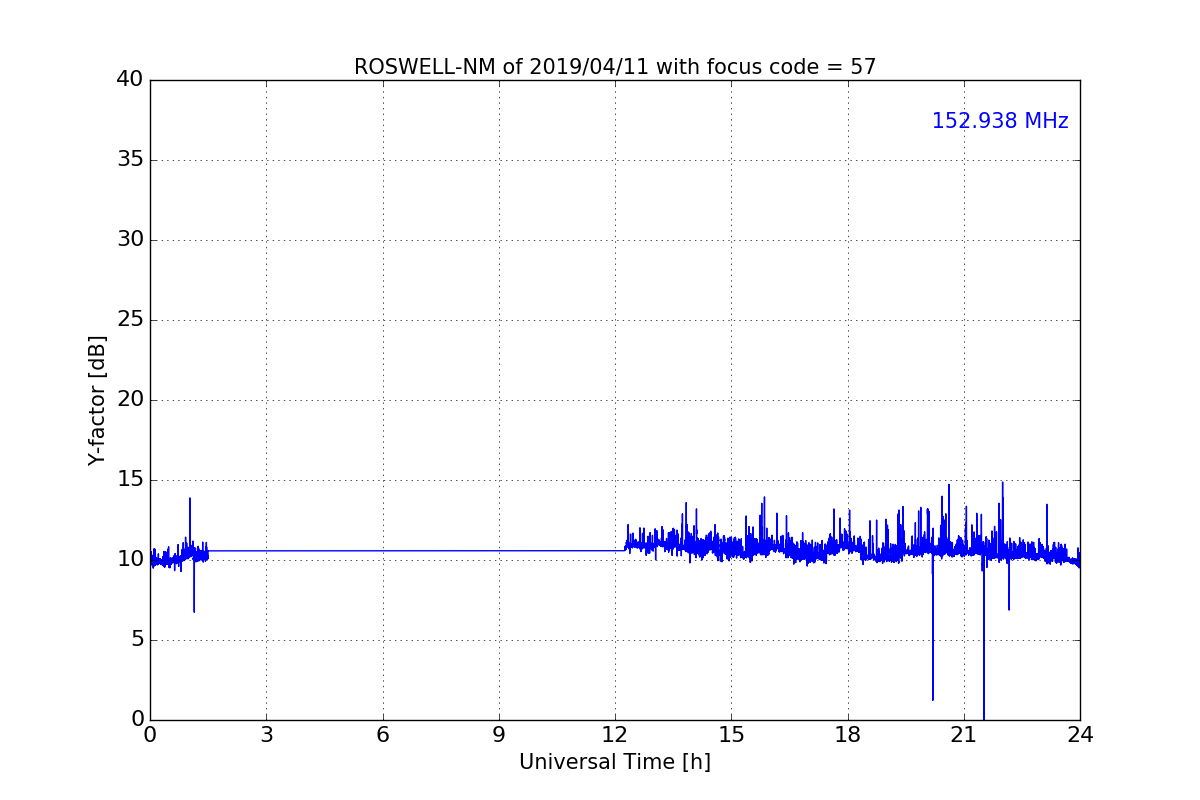Click the x-axis tick label 18
Image resolution: width=1200 pixels, height=800 pixels.
[848, 735]
